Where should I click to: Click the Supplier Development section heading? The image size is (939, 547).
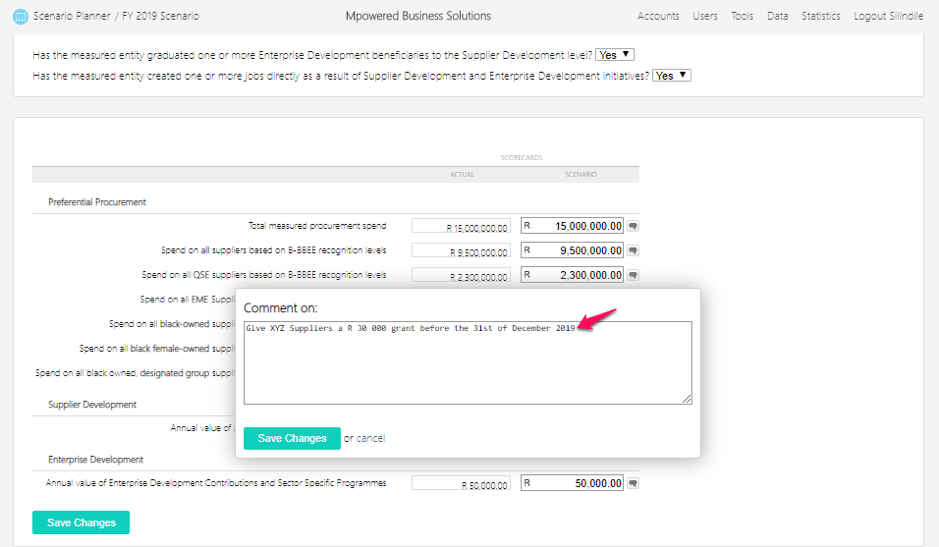[92, 404]
